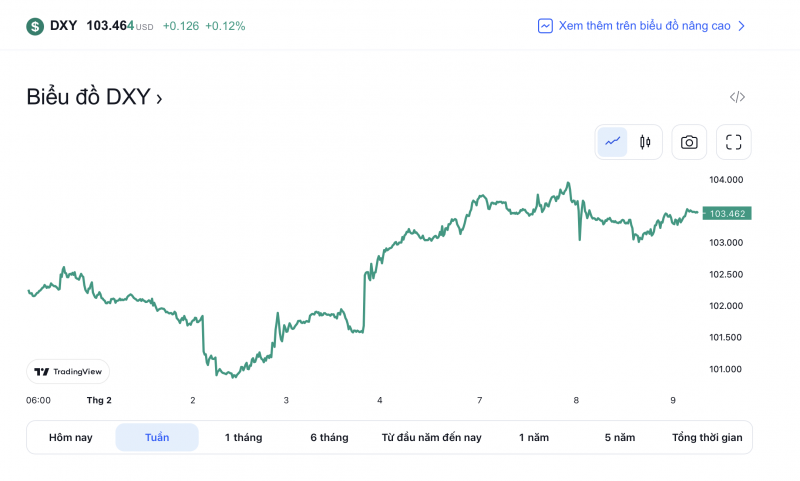The width and height of the screenshot is (800, 481).
Task: Open 'Xem thêm trên biểu đồ nâng cao' link
Action: [x=644, y=26]
